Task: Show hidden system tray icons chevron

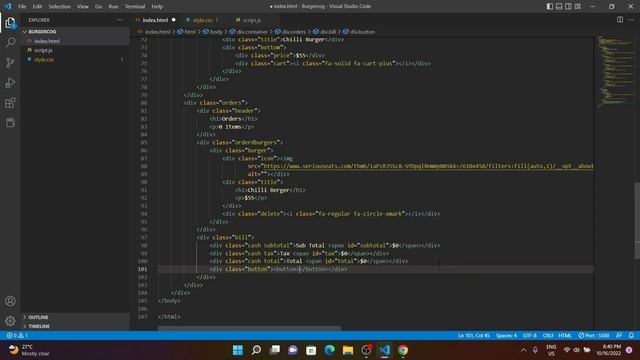Action: (523, 350)
